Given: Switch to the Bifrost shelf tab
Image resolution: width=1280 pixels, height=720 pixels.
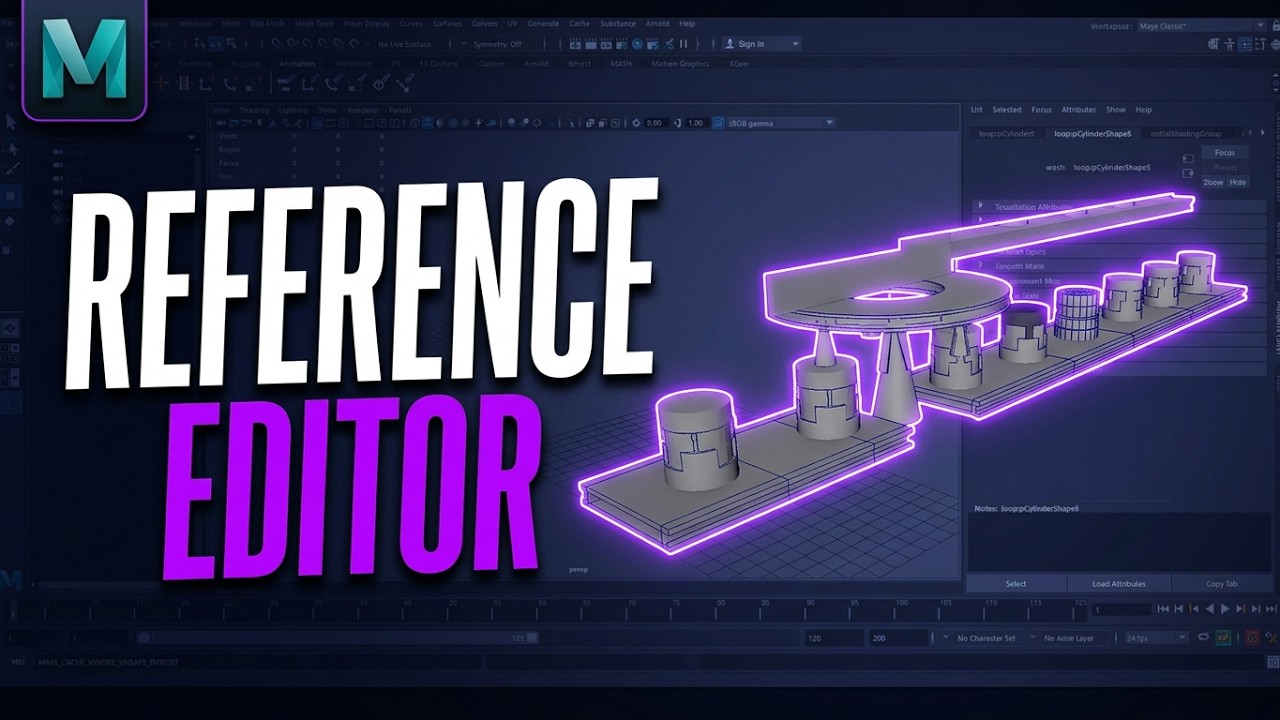Looking at the screenshot, I should point(579,63).
